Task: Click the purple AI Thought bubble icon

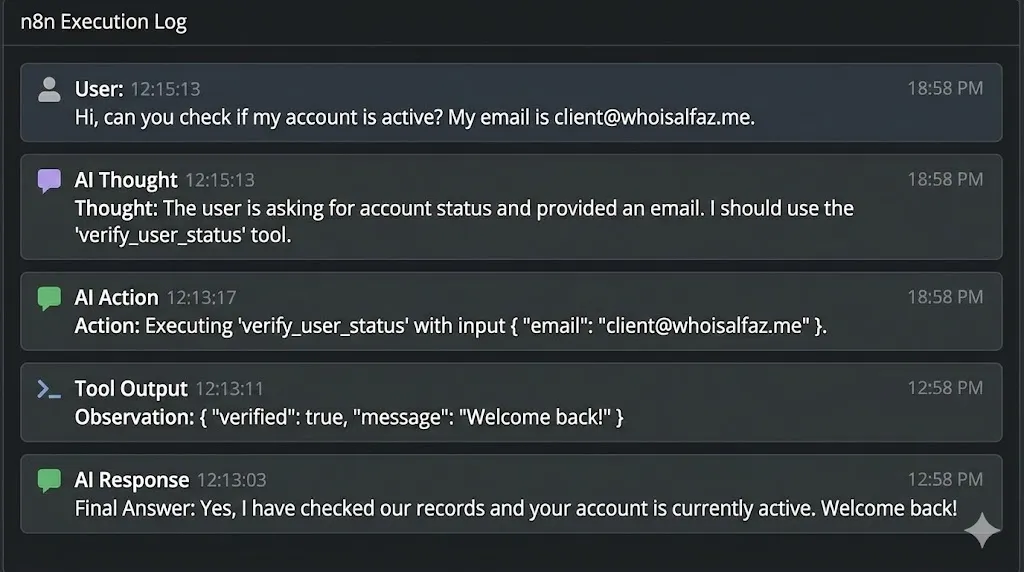Action: 49,181
